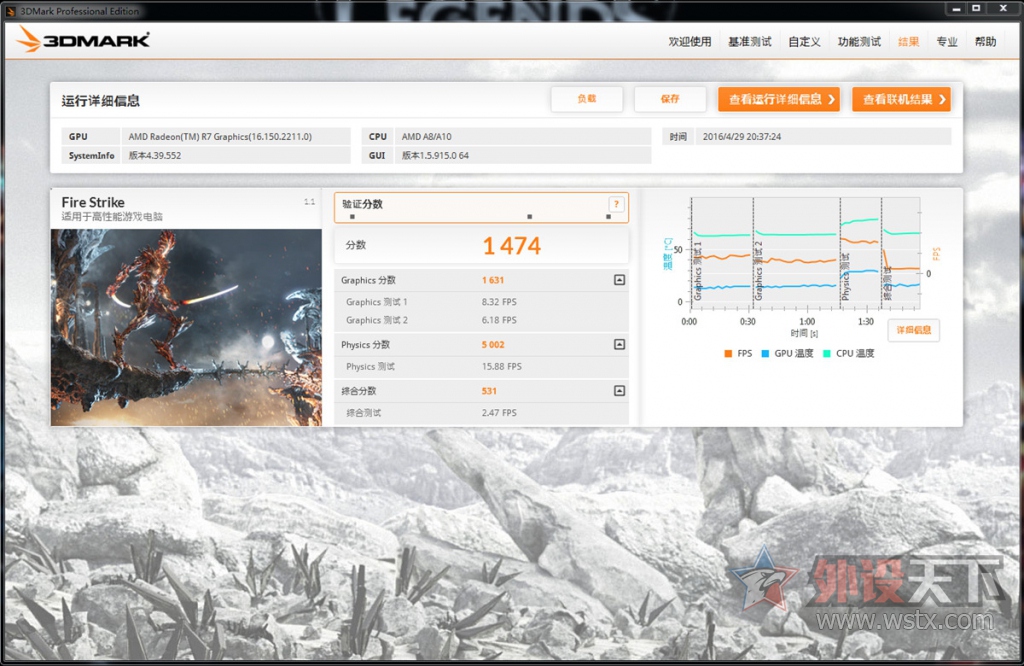Click the CPU value AMD A8/A10
The image size is (1024, 666).
click(426, 136)
